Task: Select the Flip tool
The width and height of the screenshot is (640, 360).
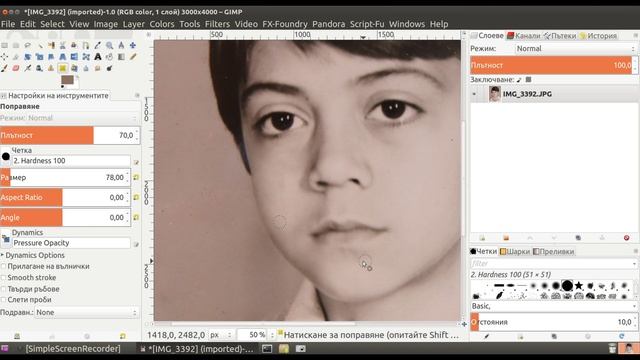Action: click(x=74, y=57)
